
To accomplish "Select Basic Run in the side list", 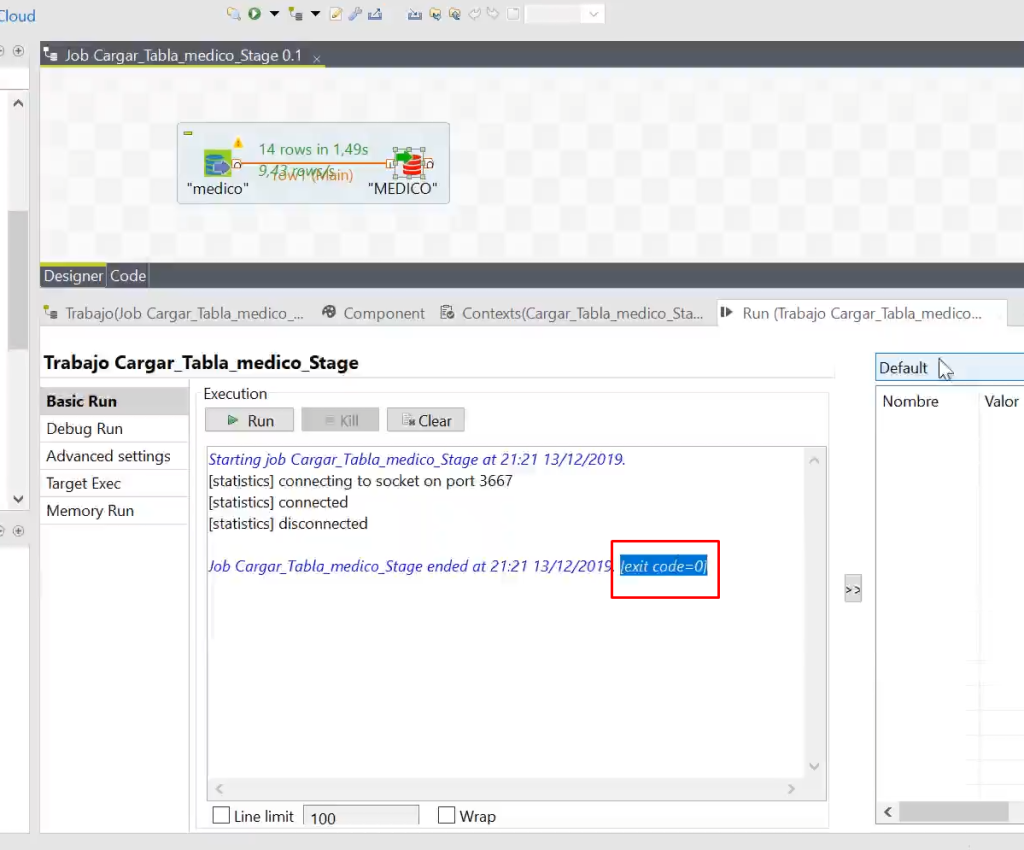I will click(114, 401).
